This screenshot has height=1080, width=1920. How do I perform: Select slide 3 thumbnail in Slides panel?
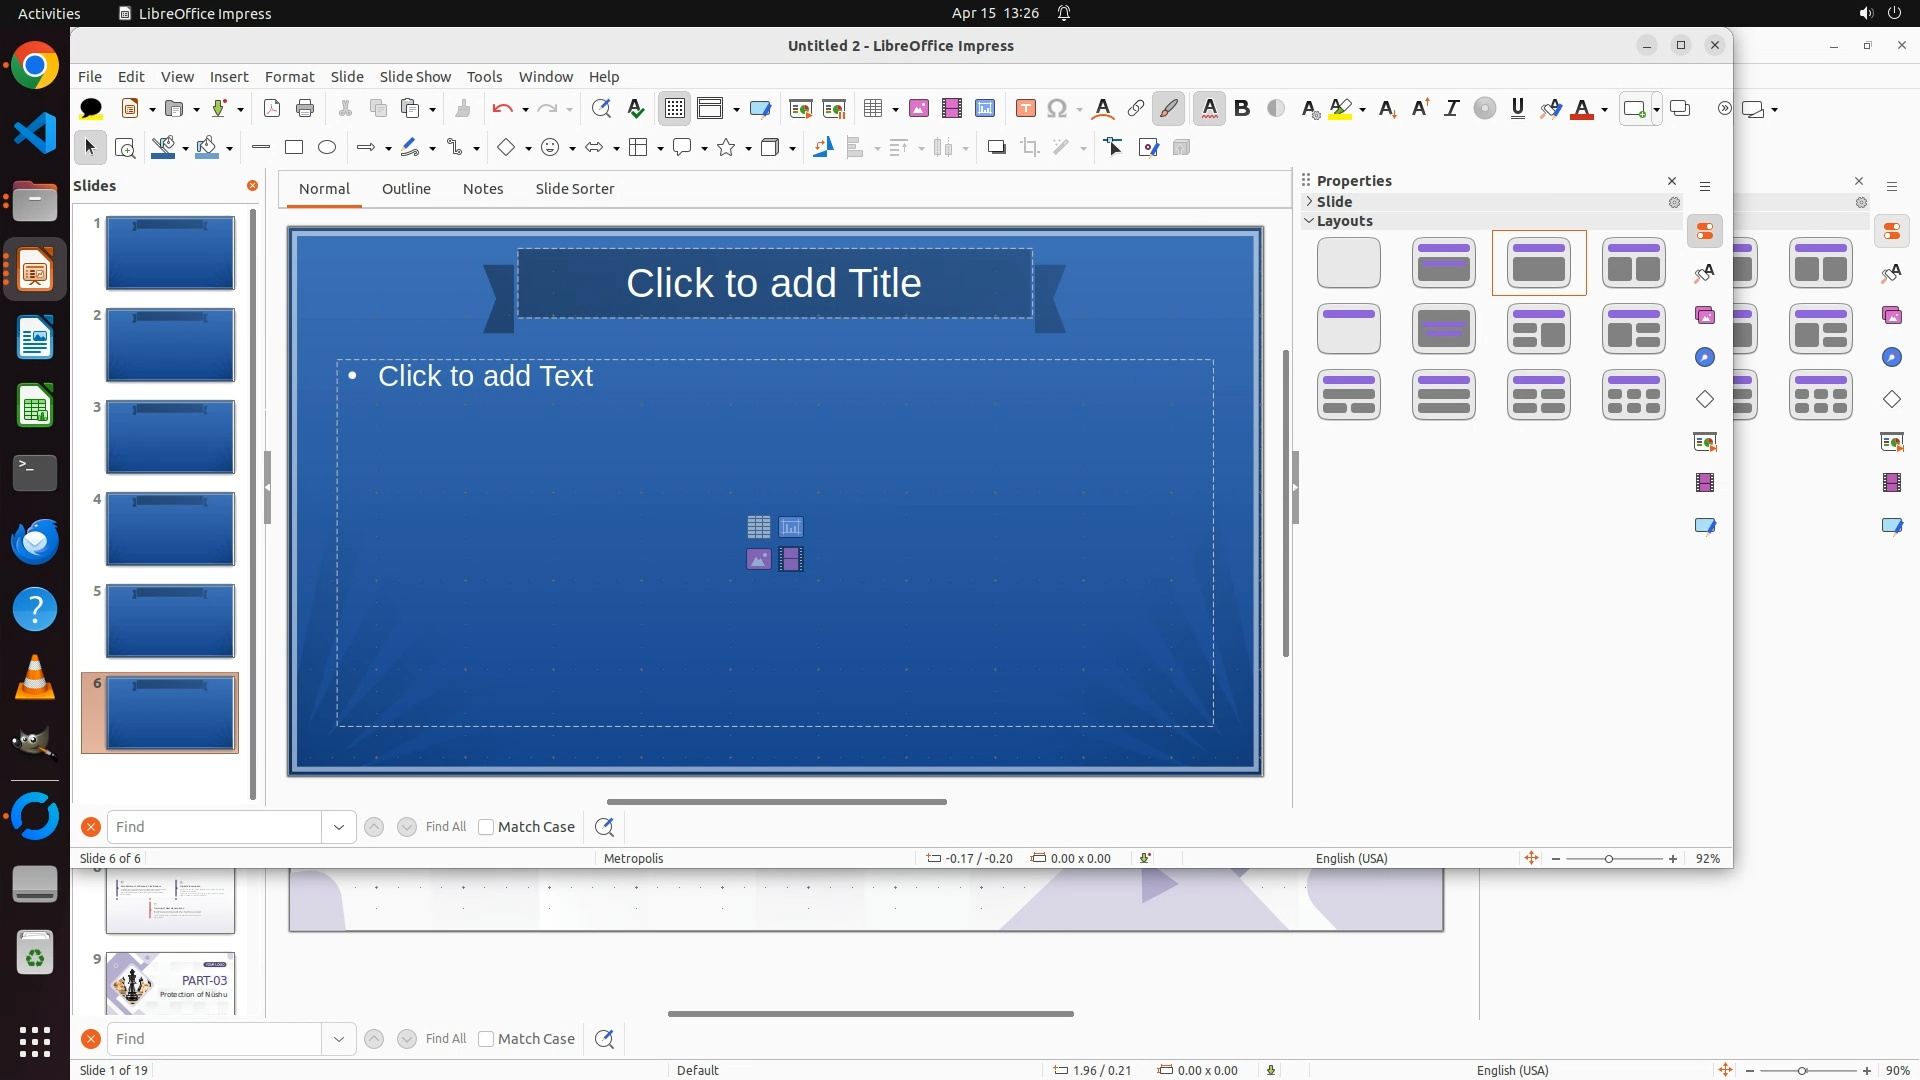click(x=170, y=437)
